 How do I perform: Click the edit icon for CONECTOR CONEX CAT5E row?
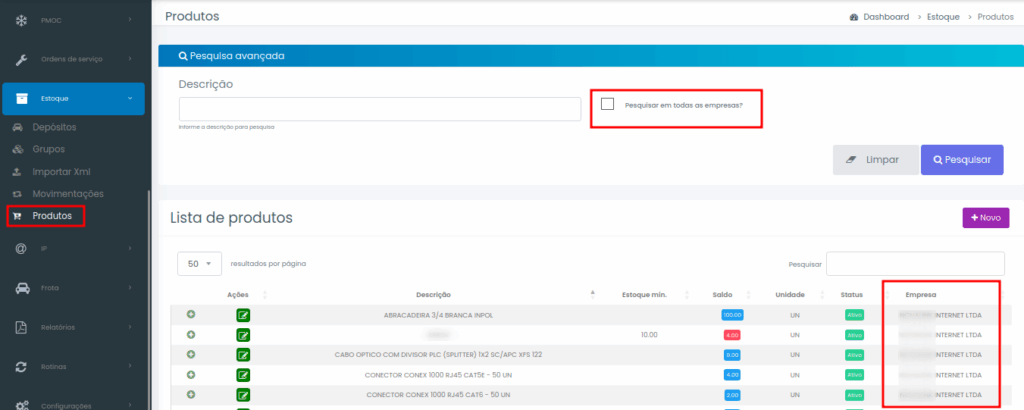coord(243,374)
